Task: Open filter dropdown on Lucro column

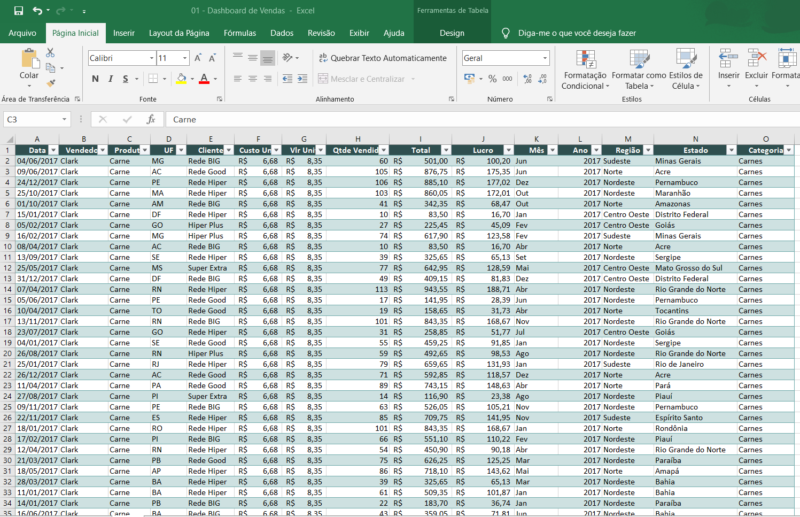Action: [509, 150]
